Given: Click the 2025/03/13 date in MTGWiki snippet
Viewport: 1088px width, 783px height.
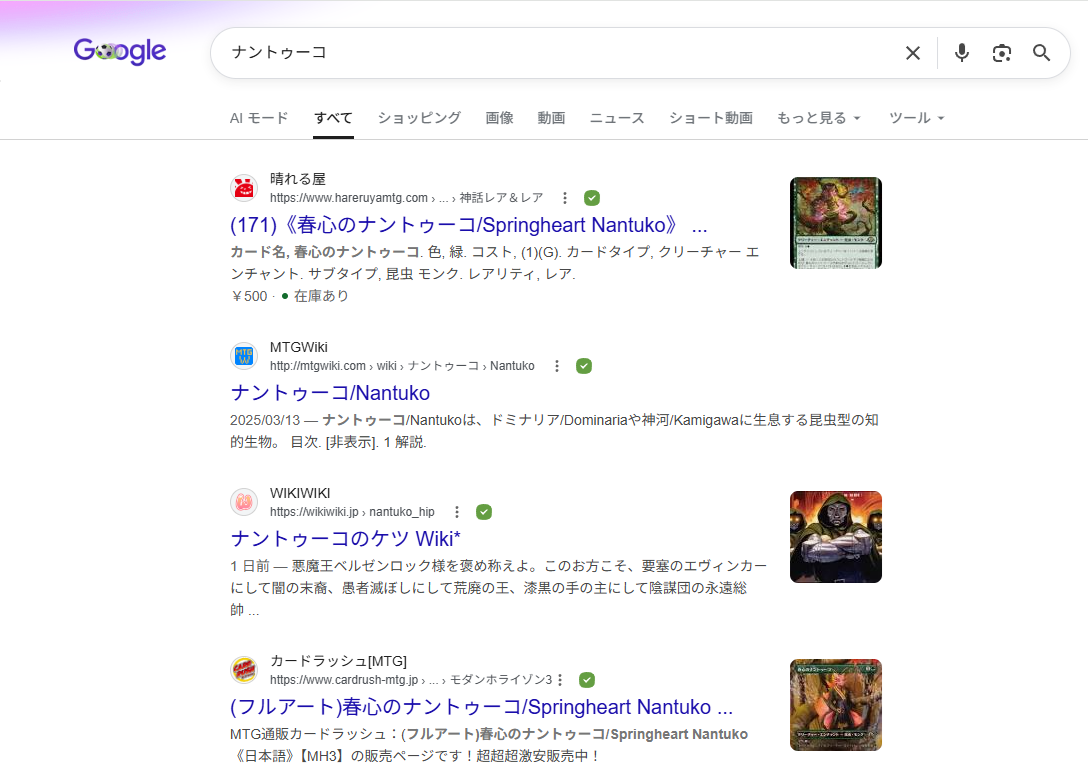Looking at the screenshot, I should pyautogui.click(x=265, y=421).
